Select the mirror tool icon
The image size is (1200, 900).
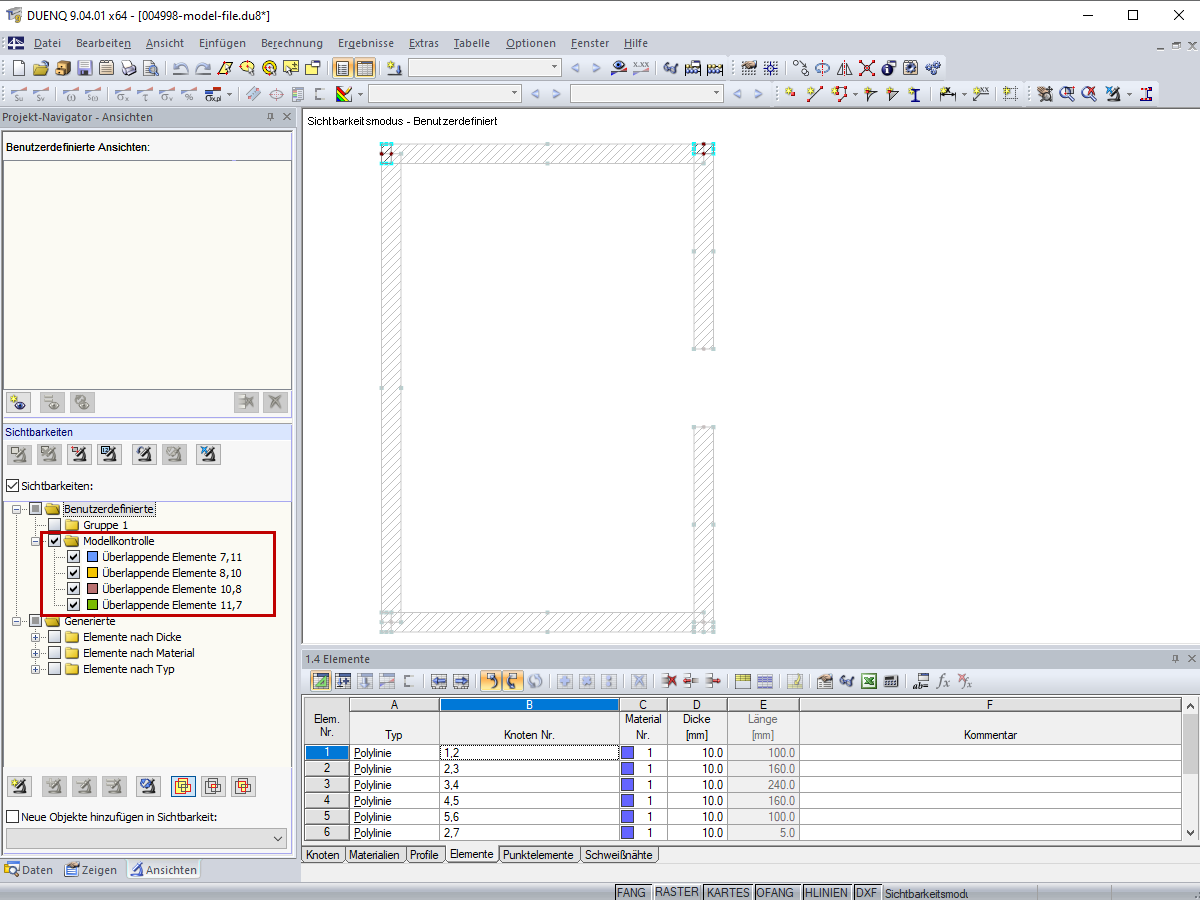pyautogui.click(x=845, y=68)
